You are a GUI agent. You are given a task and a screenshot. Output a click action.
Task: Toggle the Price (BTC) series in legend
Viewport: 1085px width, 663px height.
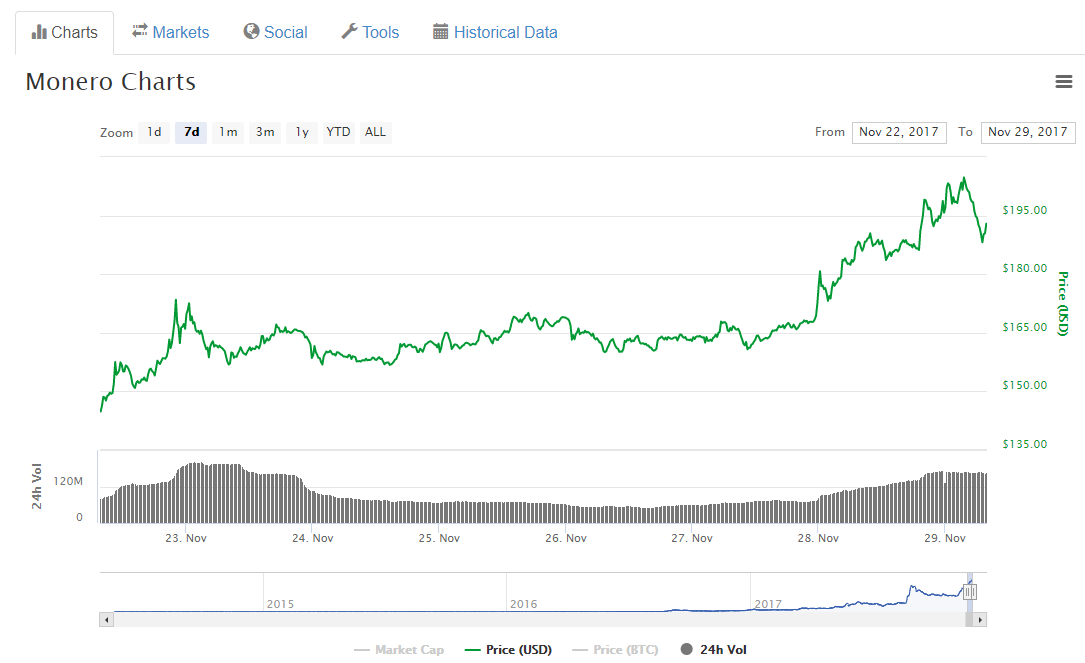point(615,650)
